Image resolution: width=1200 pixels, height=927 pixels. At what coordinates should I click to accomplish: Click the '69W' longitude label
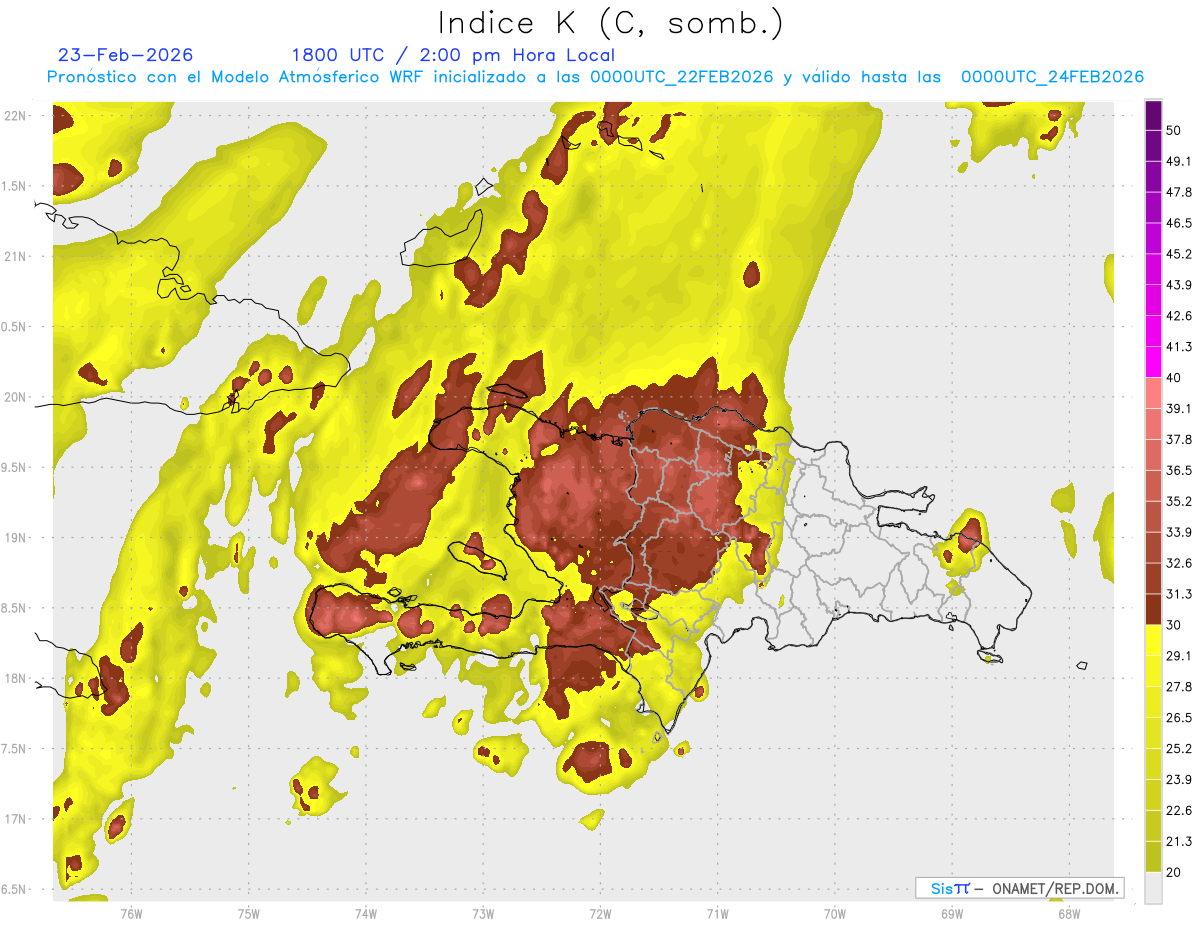(952, 914)
